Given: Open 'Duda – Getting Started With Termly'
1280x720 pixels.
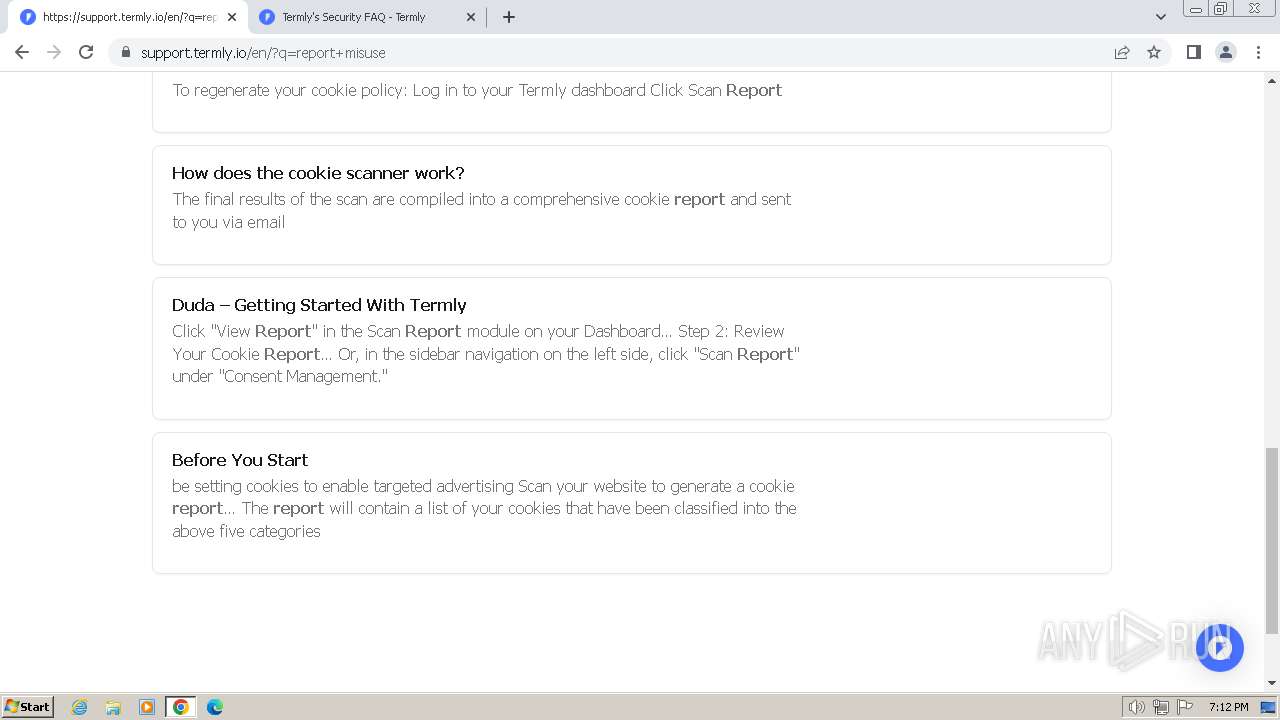Looking at the screenshot, I should [319, 305].
